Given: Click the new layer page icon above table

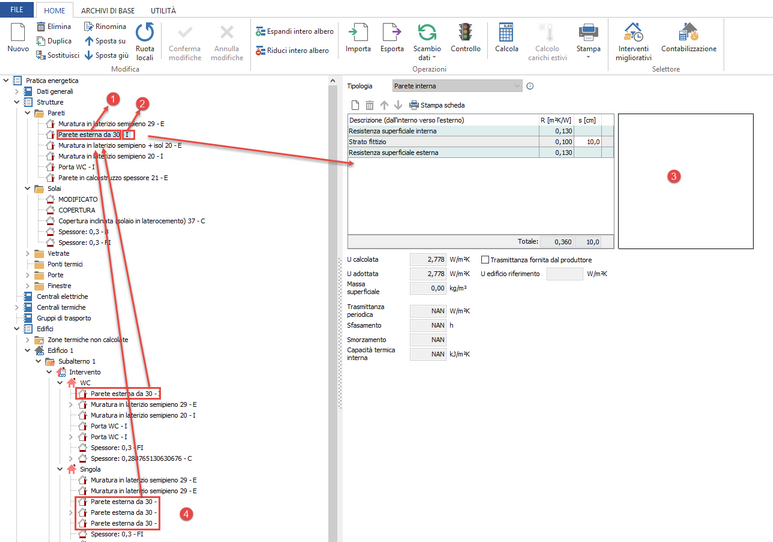Looking at the screenshot, I should [x=355, y=105].
